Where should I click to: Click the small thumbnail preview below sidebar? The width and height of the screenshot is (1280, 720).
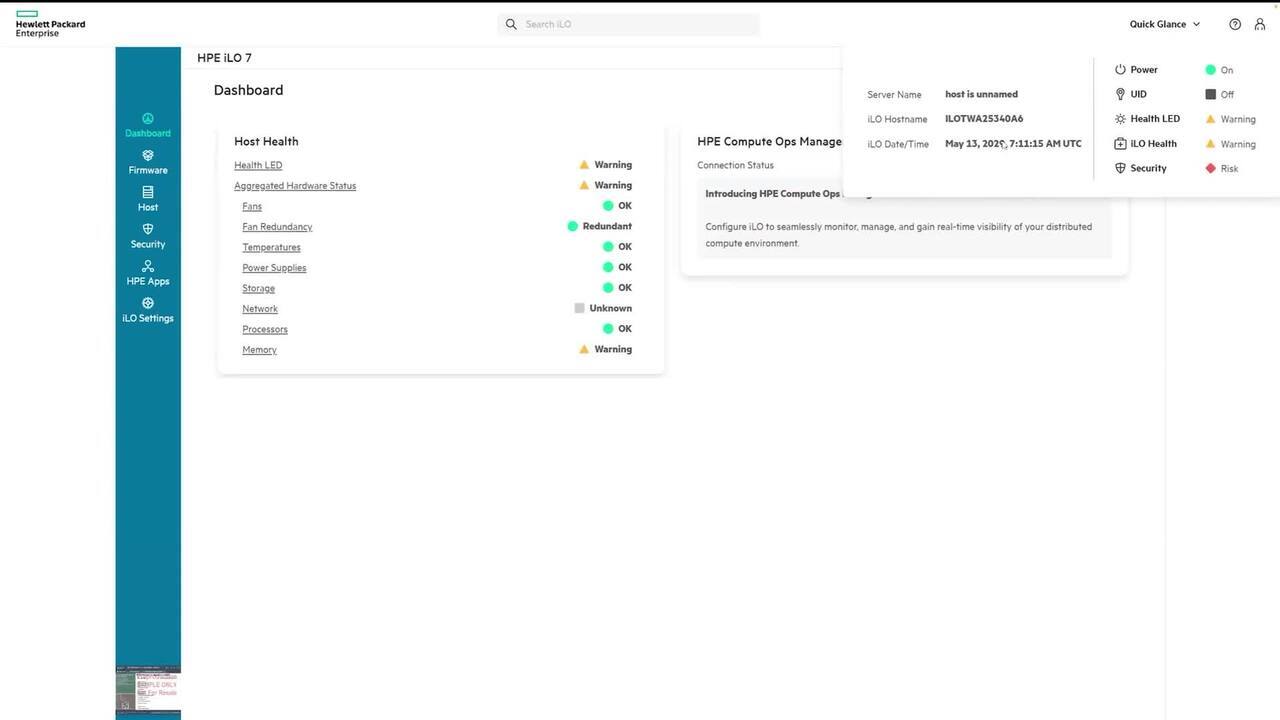pos(148,692)
